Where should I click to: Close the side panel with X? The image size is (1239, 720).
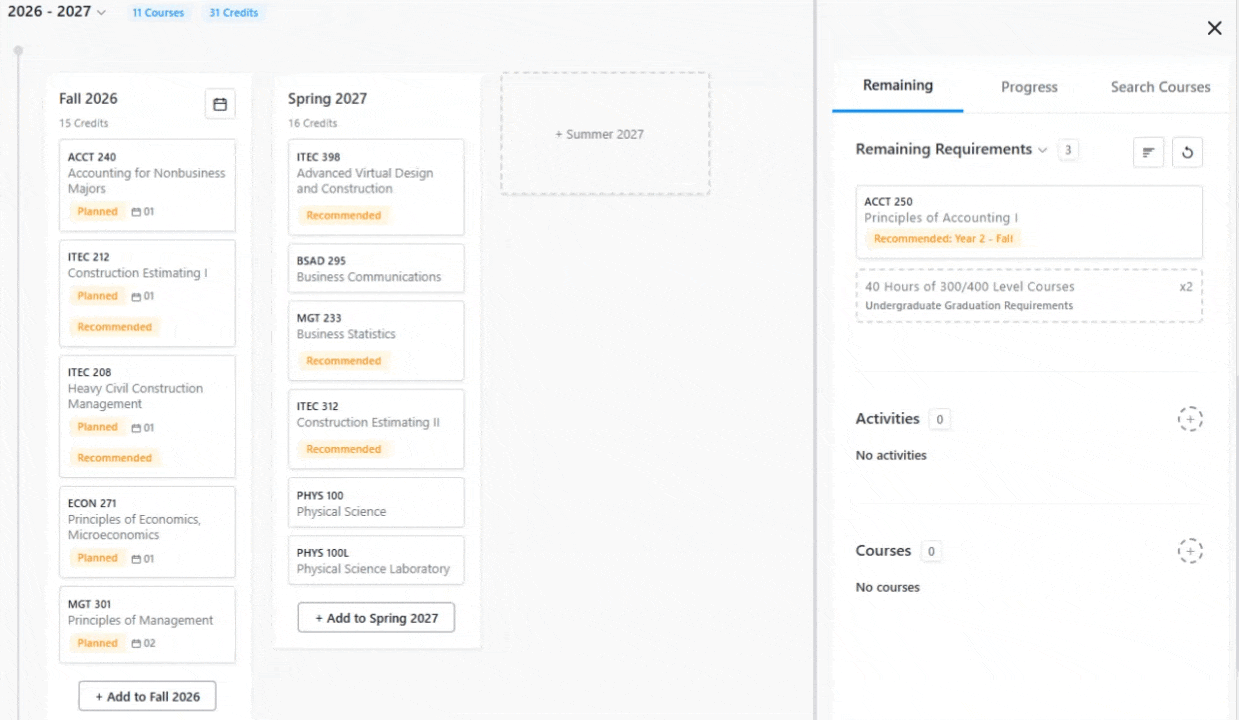point(1214,28)
